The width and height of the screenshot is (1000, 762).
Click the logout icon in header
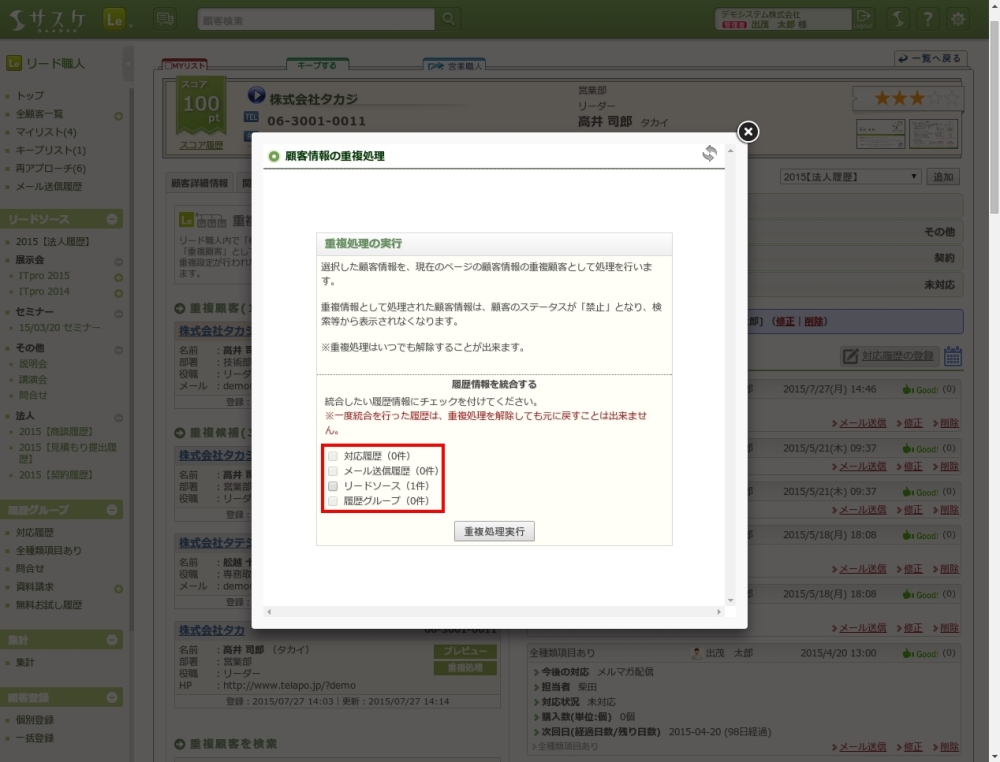(x=864, y=19)
